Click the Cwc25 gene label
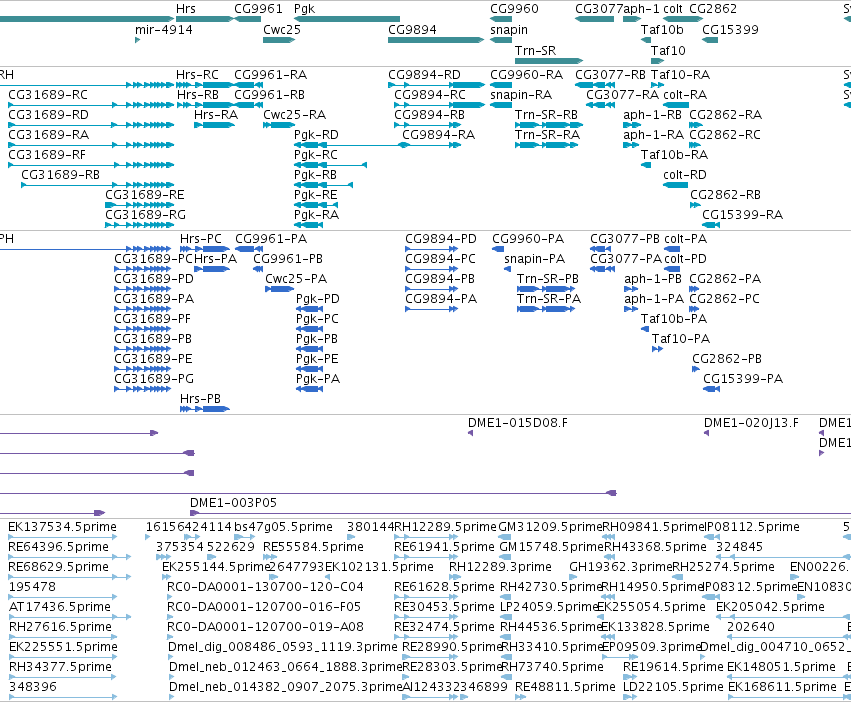This screenshot has height=702, width=851. tap(282, 29)
